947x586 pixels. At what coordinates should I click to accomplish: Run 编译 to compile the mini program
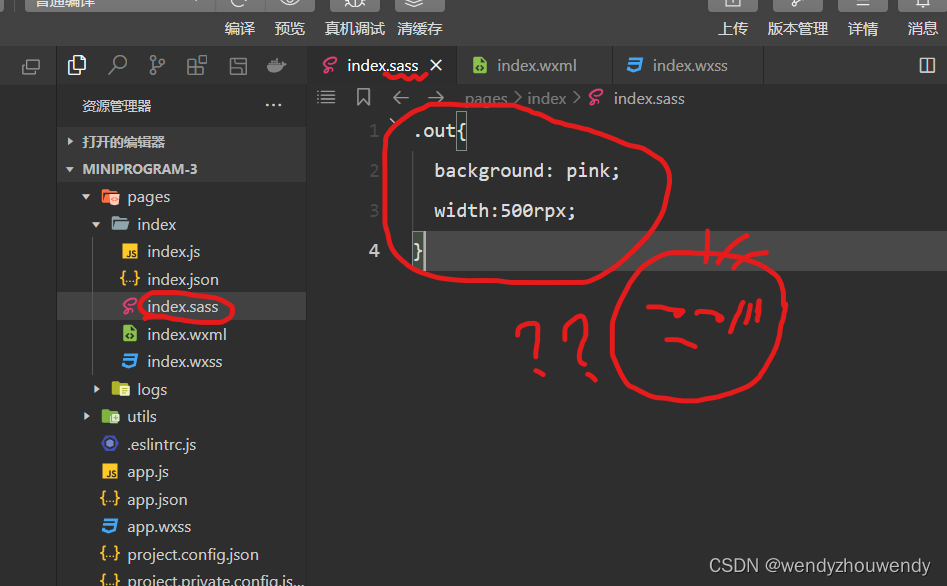pyautogui.click(x=239, y=28)
